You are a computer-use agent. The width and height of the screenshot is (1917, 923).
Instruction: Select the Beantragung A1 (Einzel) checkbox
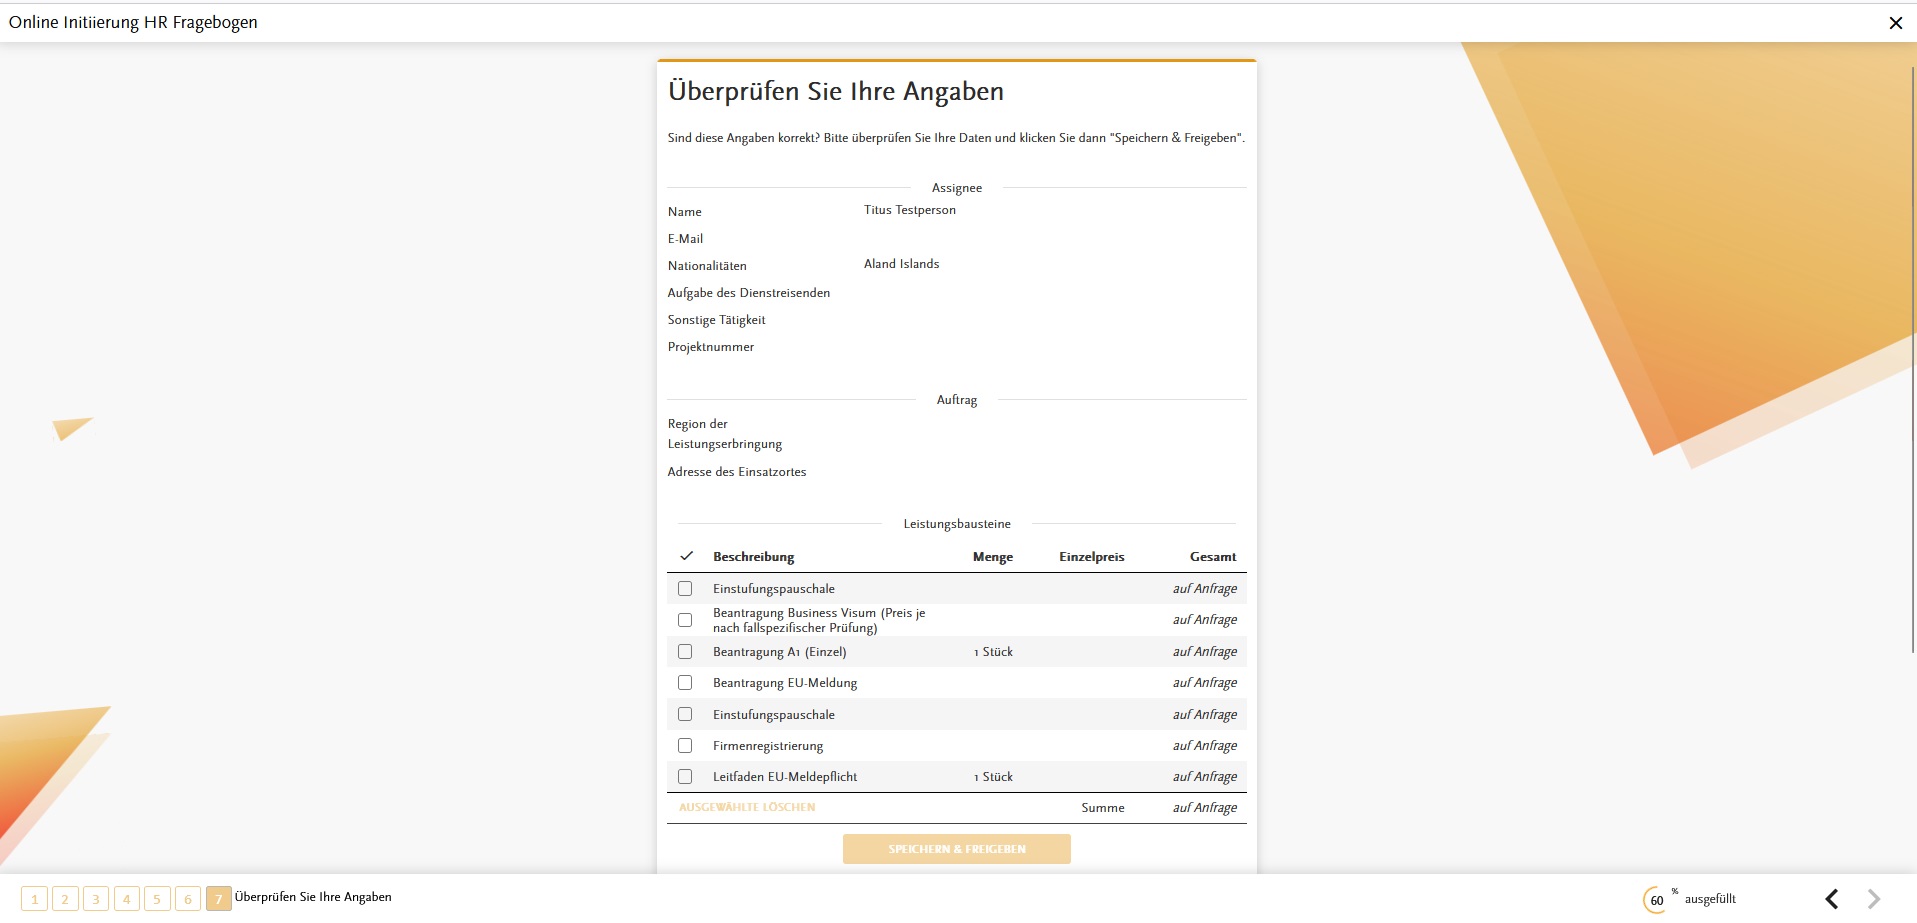(685, 652)
